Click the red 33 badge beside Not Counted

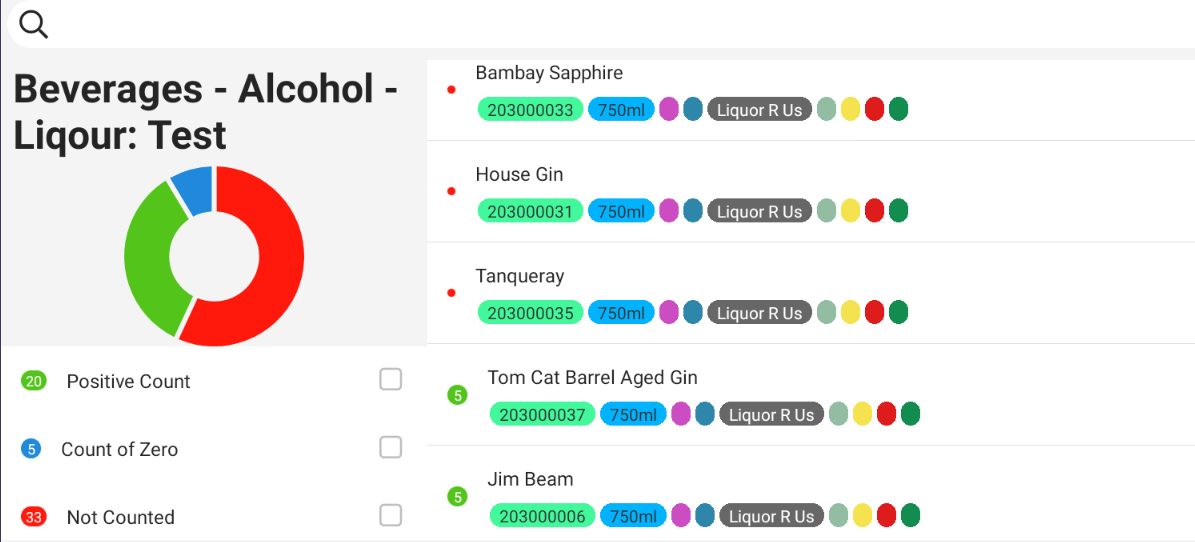34,517
